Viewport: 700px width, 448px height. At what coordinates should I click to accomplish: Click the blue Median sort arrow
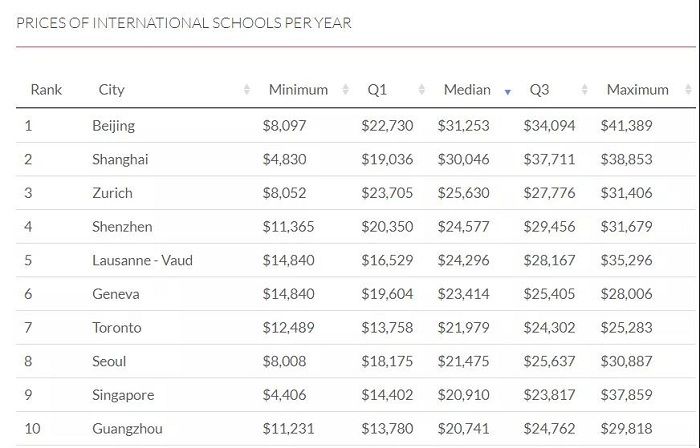(507, 92)
